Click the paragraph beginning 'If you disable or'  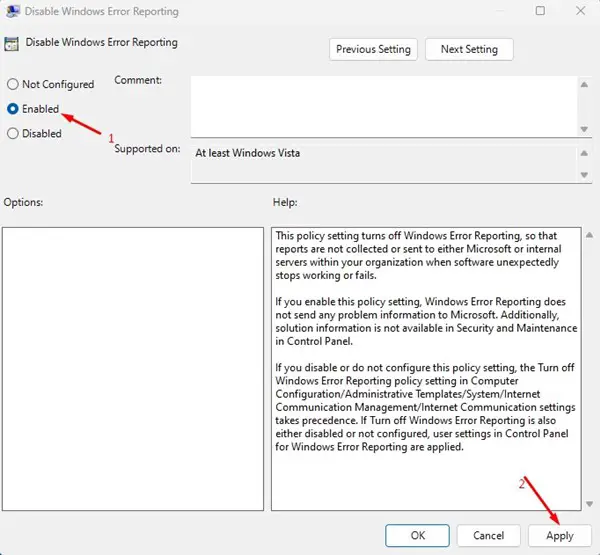(426, 407)
